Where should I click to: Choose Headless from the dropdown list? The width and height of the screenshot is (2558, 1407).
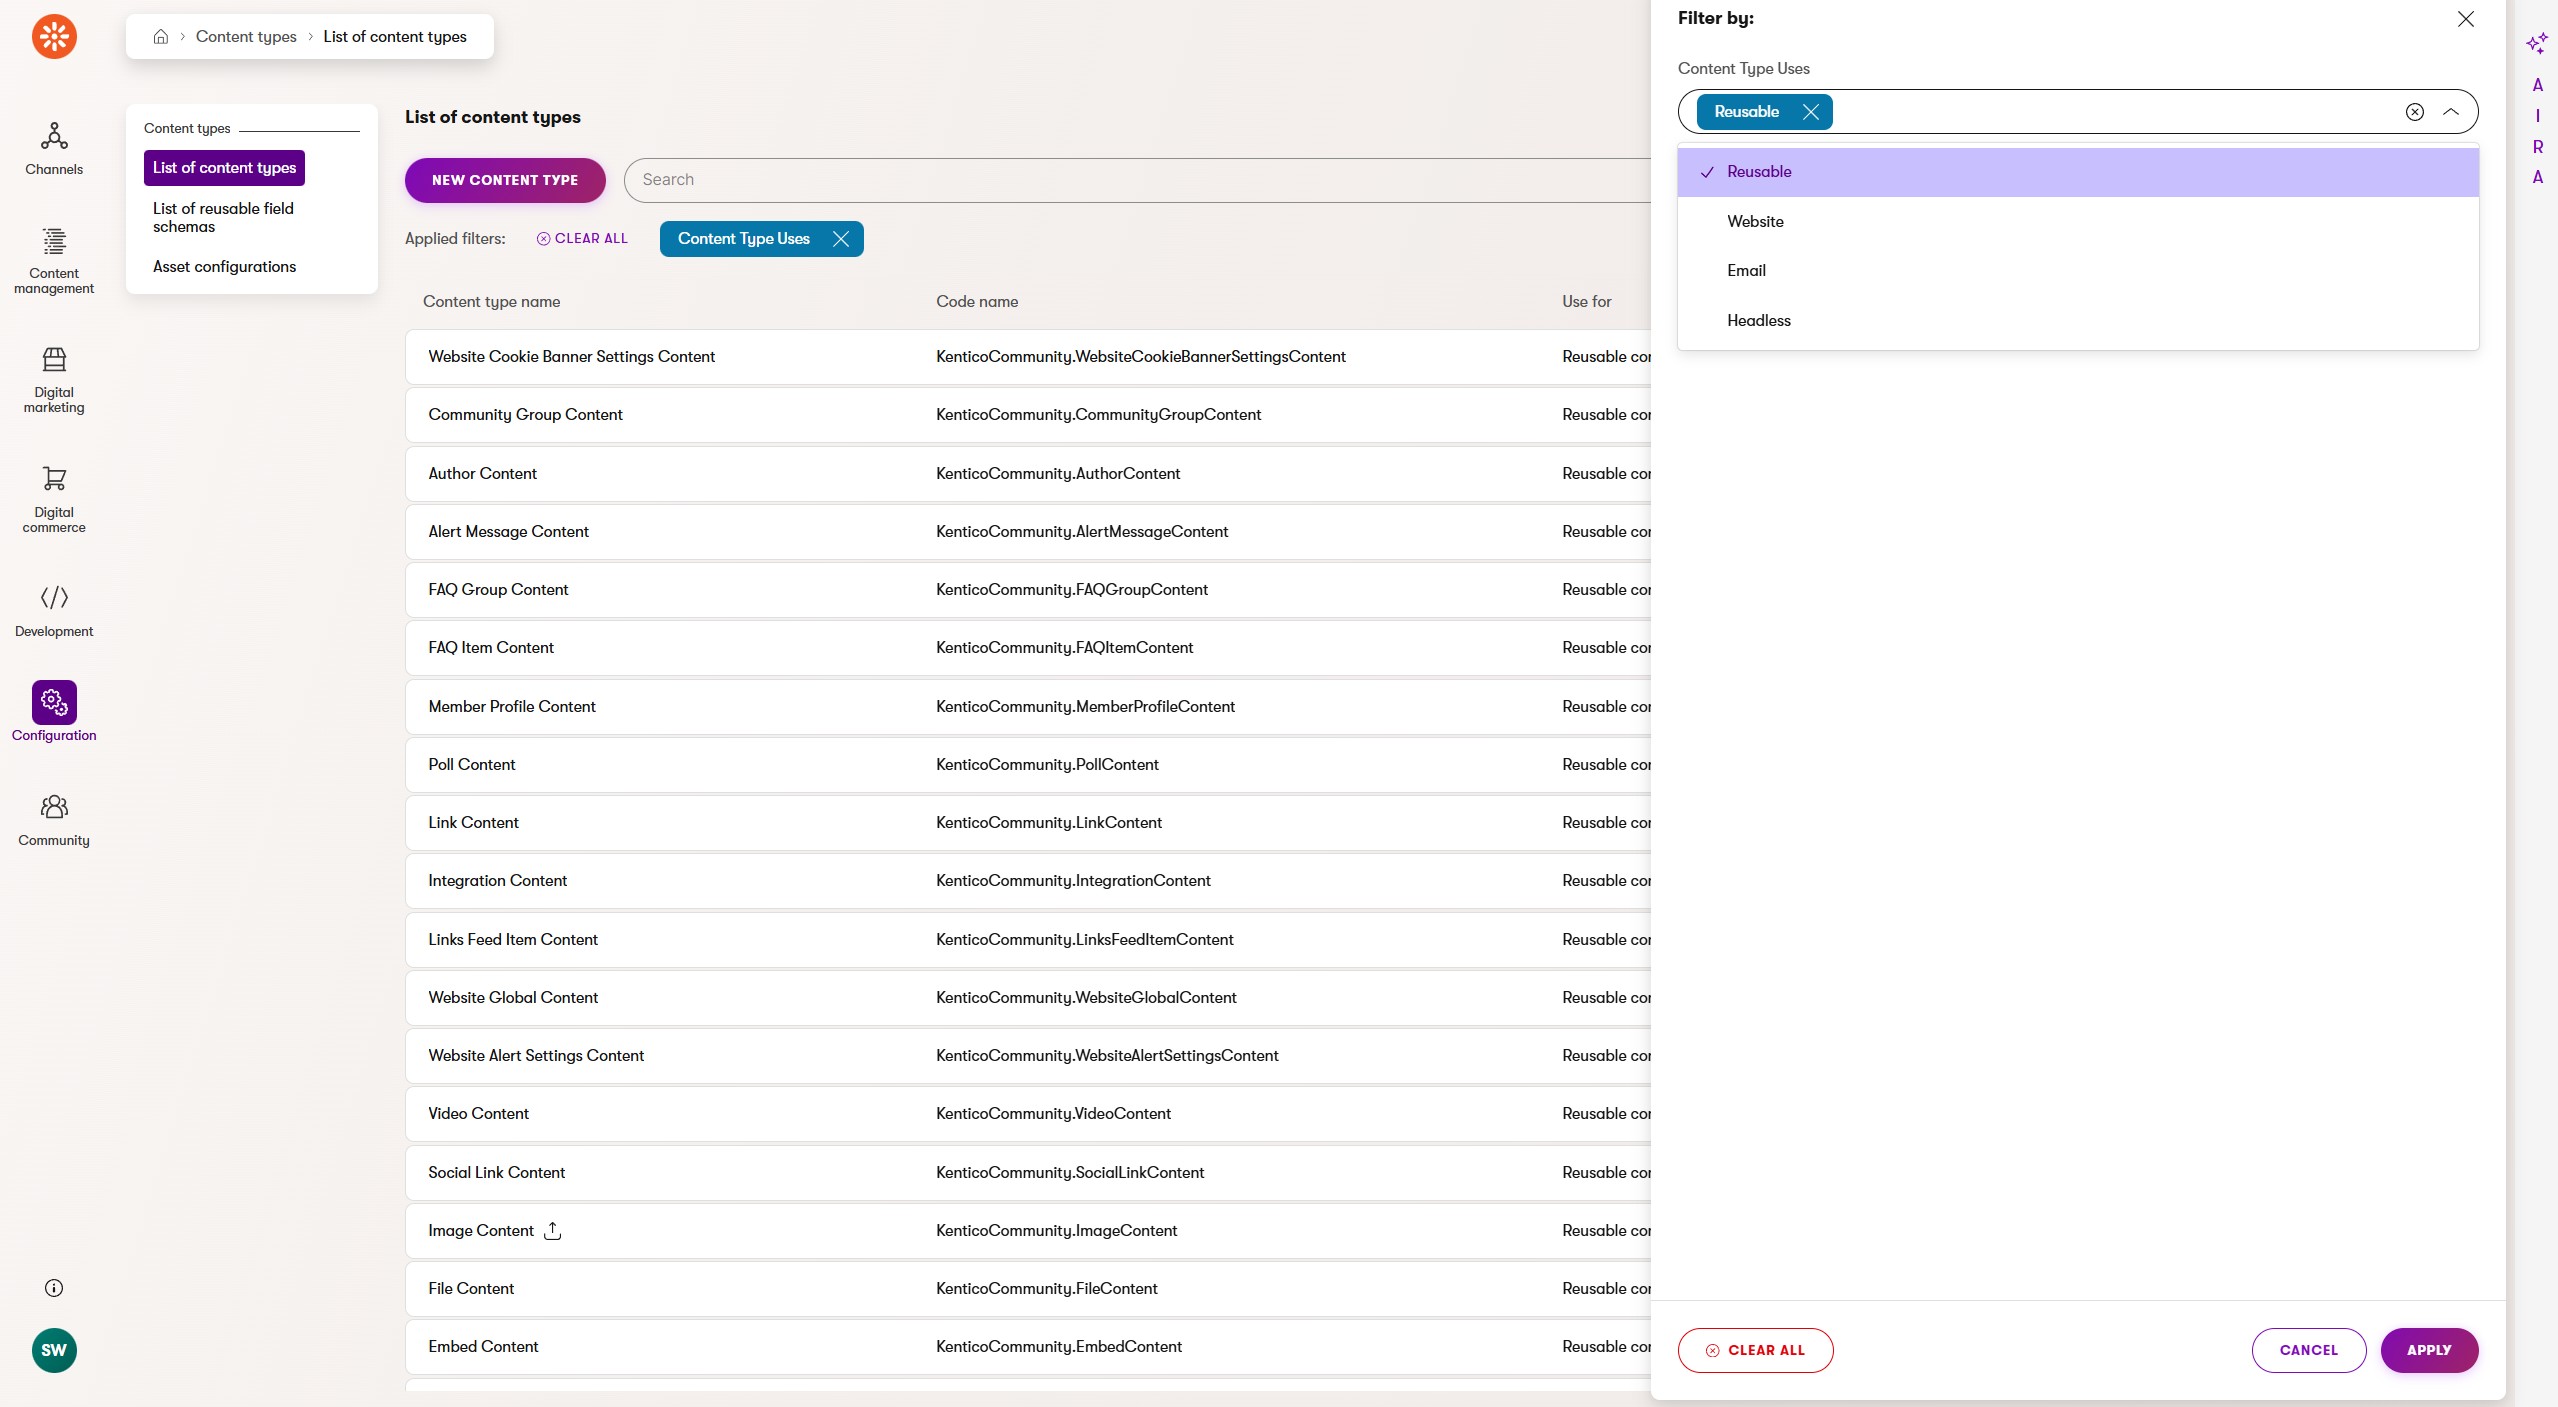point(1757,320)
